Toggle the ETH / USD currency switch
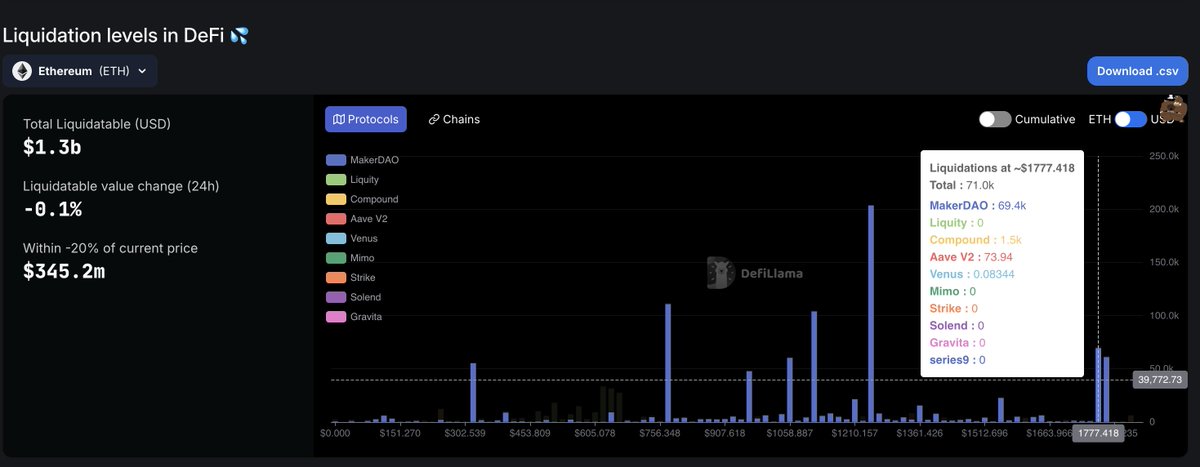Screen dimensions: 1200x467 (x=1130, y=119)
